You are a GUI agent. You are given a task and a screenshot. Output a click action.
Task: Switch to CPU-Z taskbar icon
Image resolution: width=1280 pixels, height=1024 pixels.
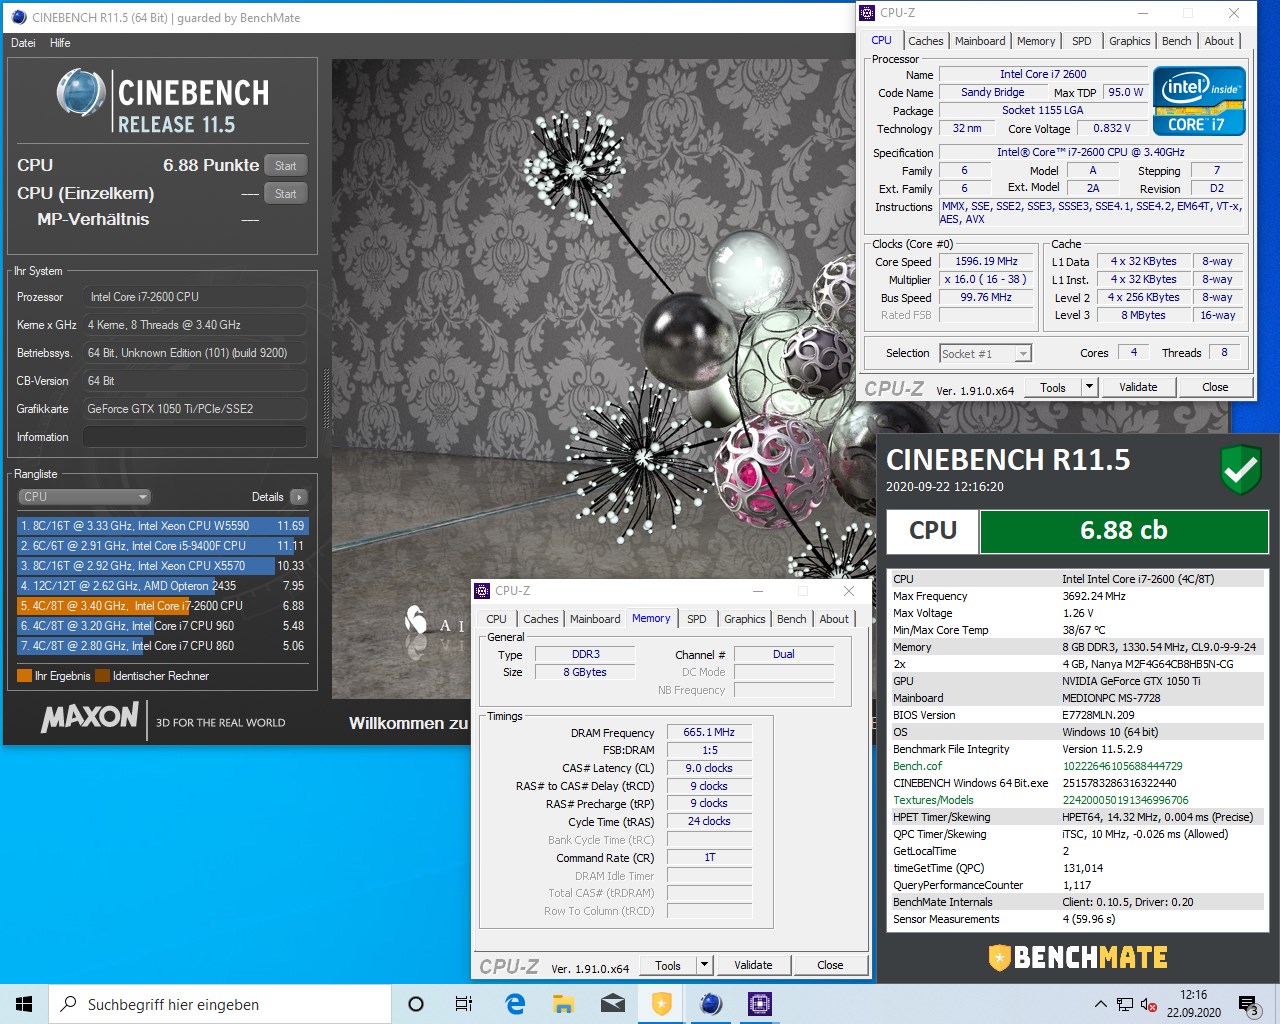point(759,1004)
